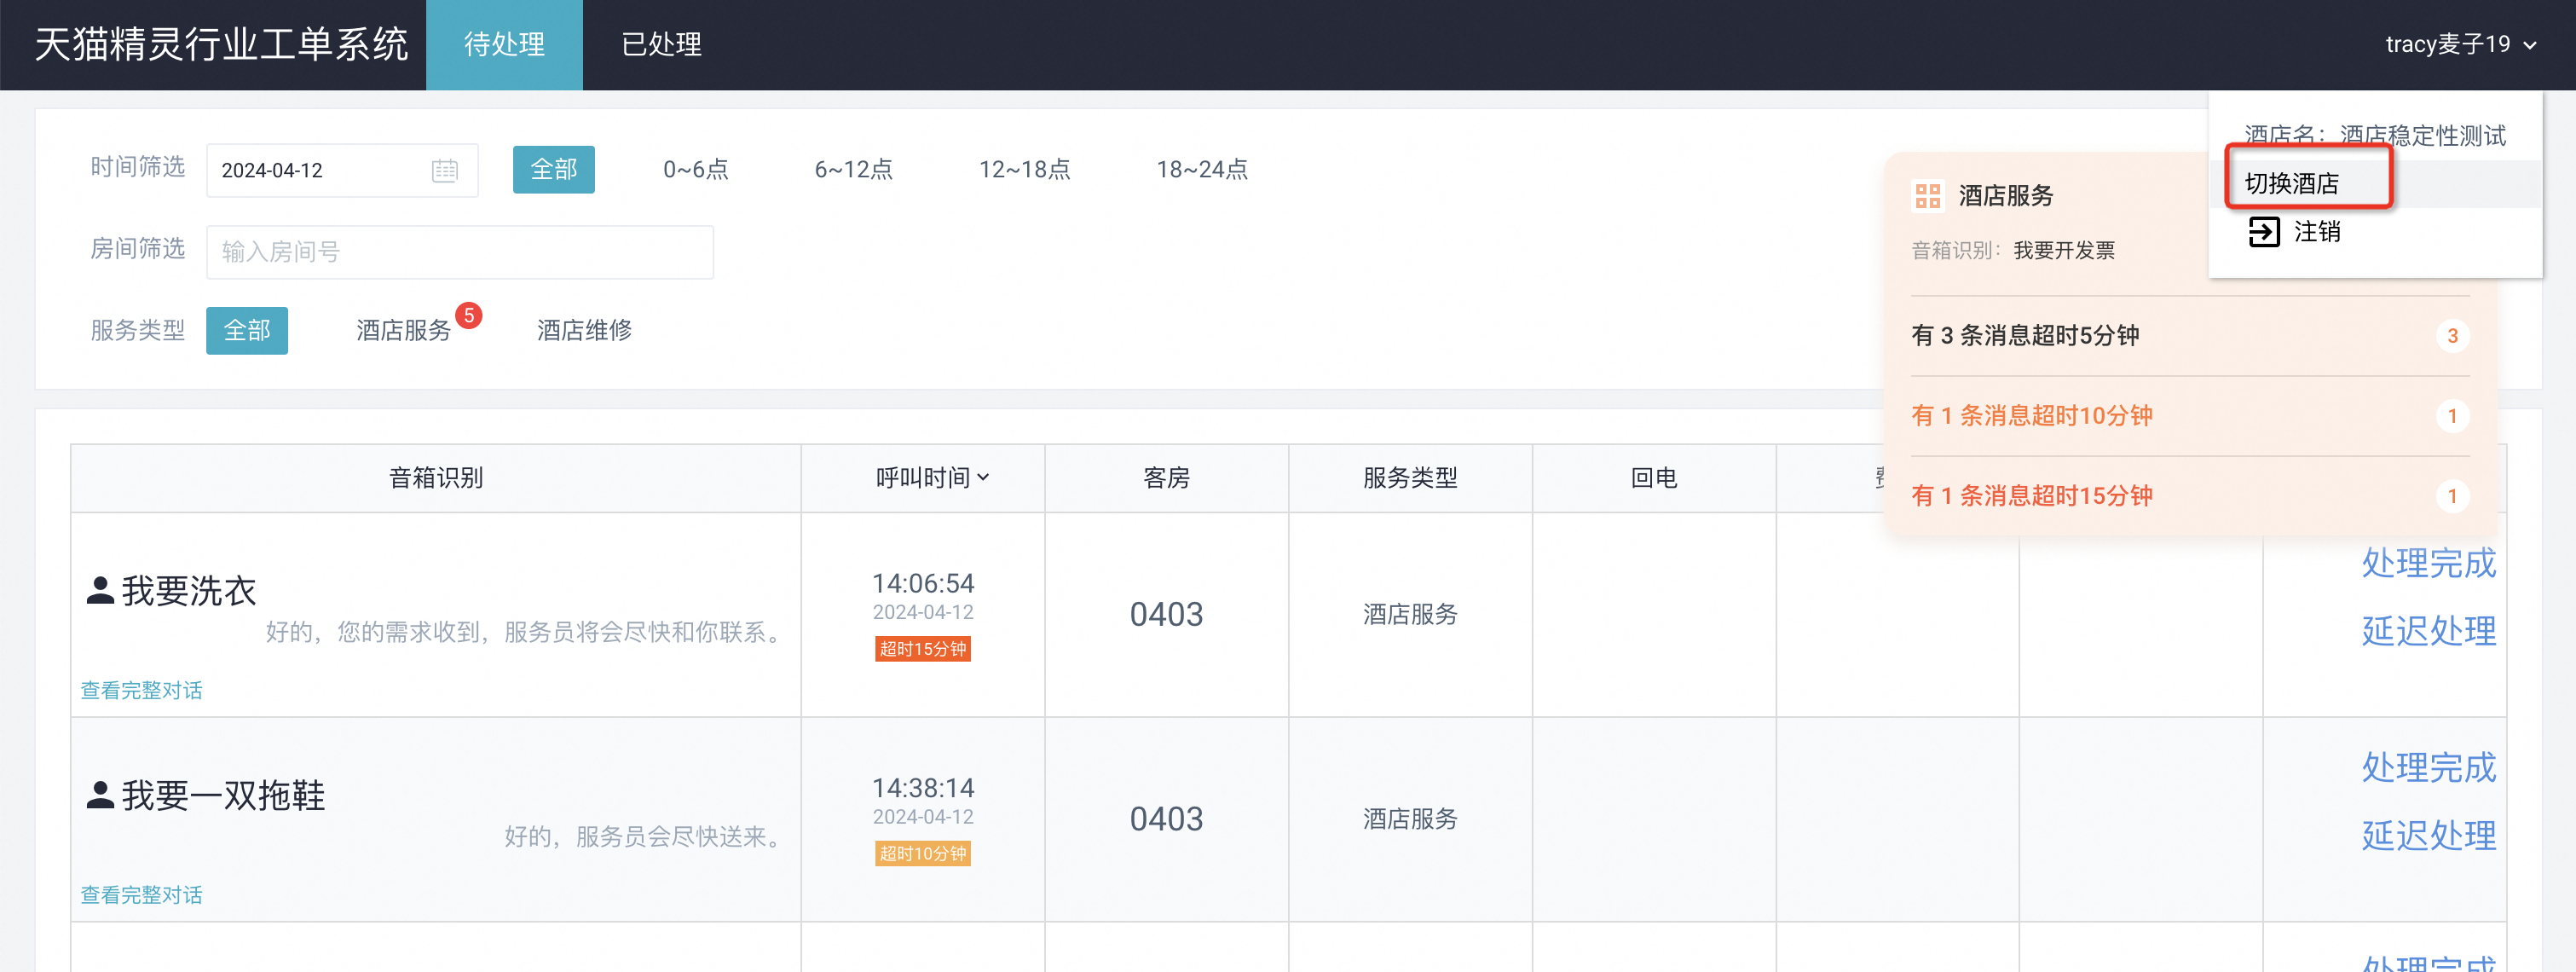2576x972 pixels.
Task: Click the 输入房间号 room filter field
Action: pos(459,252)
